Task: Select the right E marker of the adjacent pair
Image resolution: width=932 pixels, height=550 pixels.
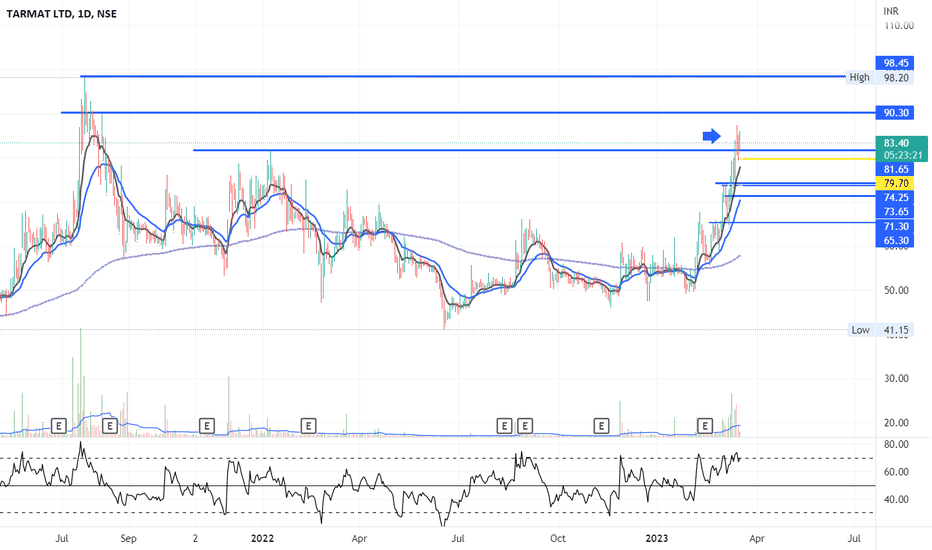Action: tap(524, 426)
